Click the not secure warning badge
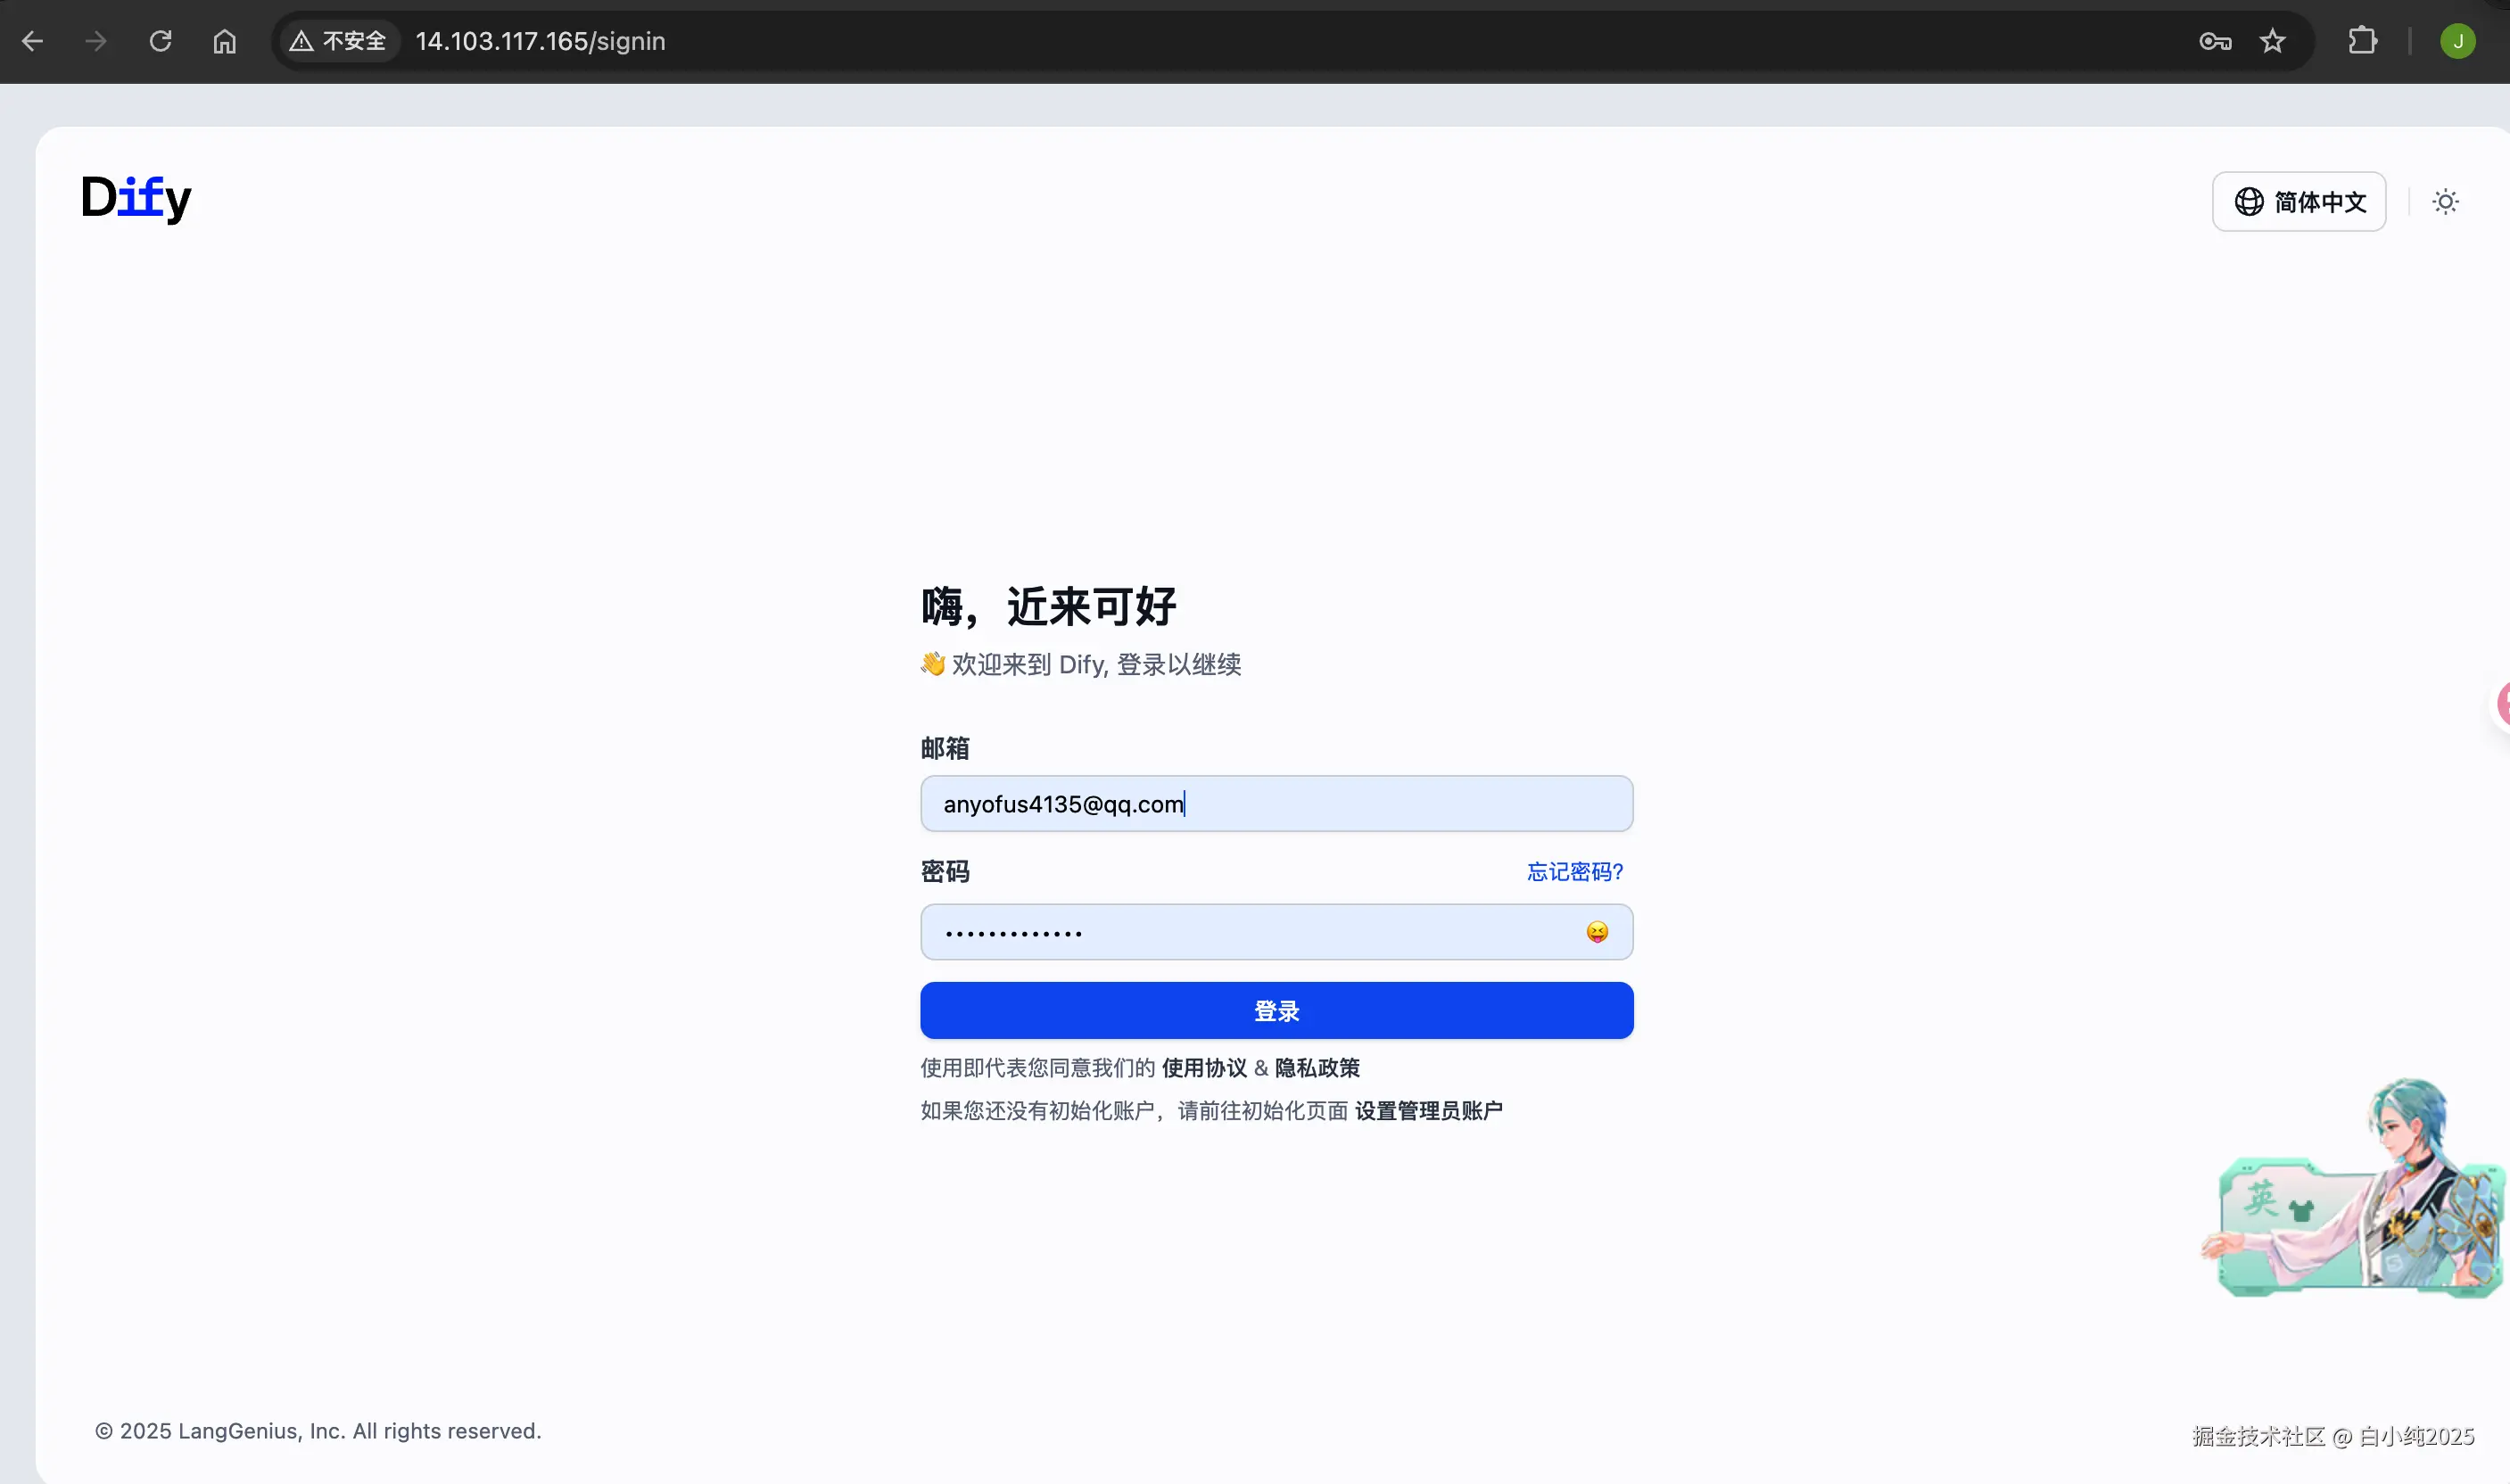This screenshot has width=2510, height=1484. [338, 41]
